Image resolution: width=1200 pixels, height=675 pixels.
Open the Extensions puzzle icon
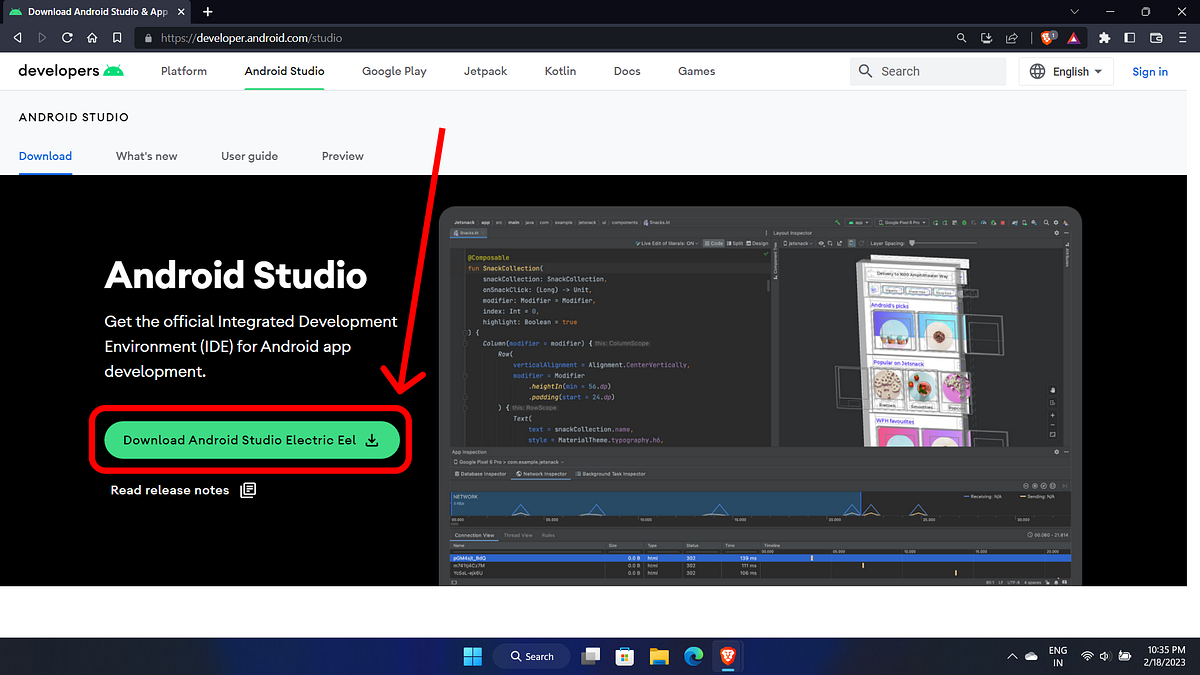point(1104,37)
